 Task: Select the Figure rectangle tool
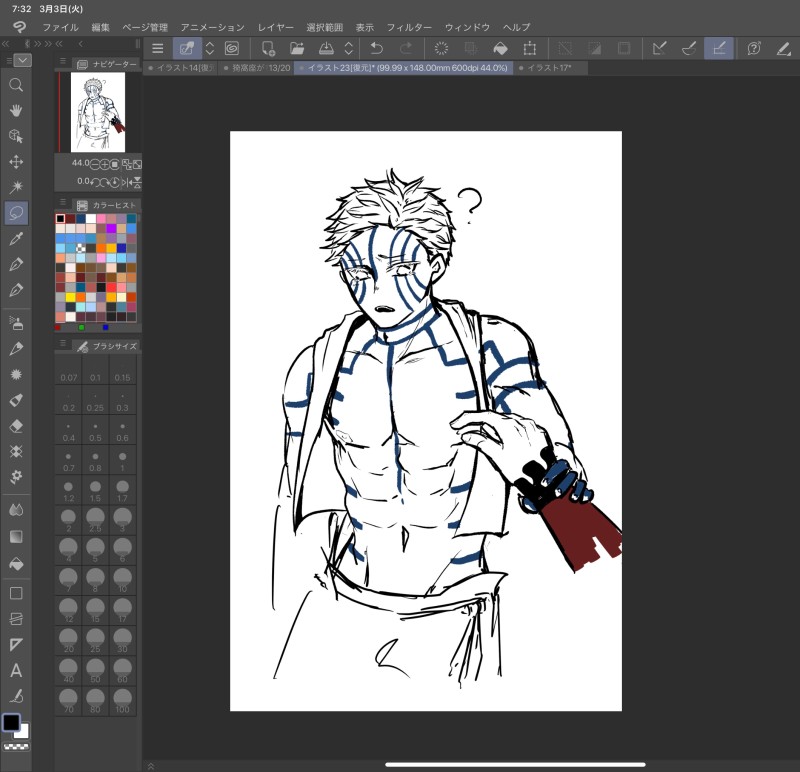tap(16, 593)
